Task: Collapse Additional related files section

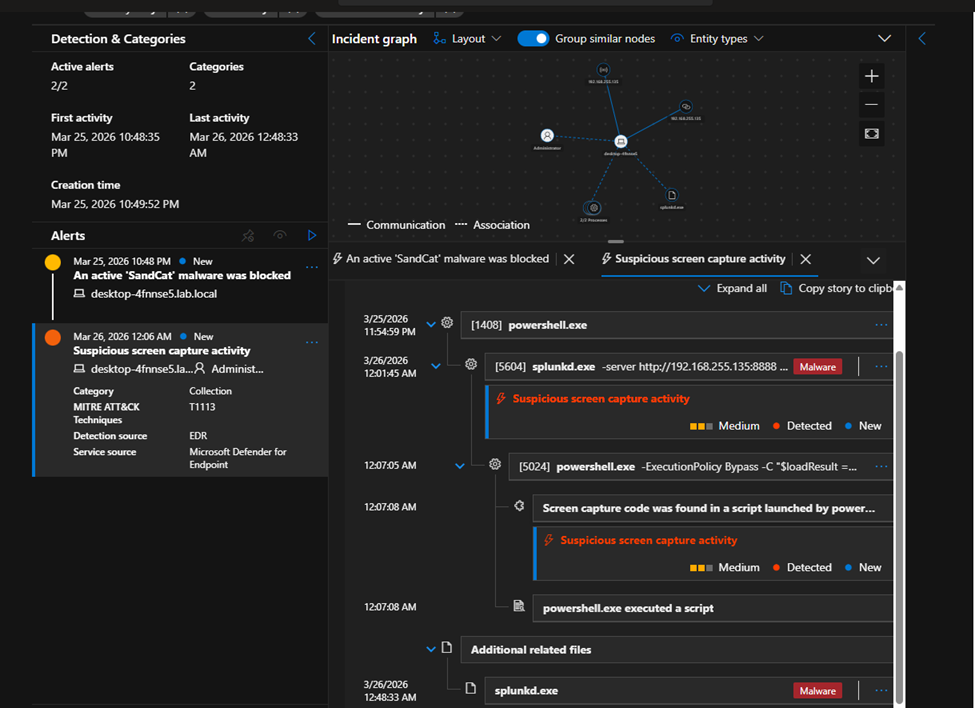Action: pos(431,649)
